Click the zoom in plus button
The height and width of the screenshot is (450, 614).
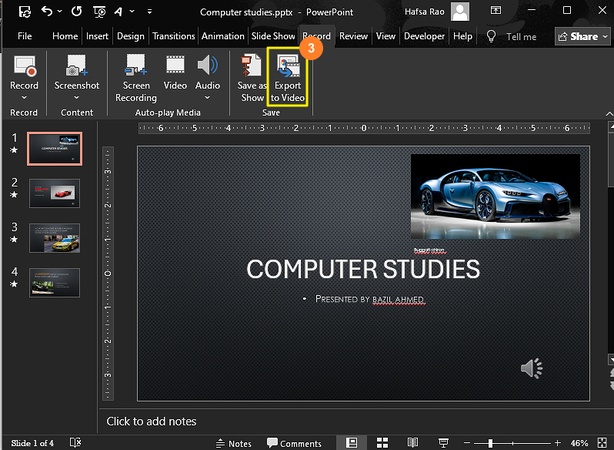pos(558,443)
